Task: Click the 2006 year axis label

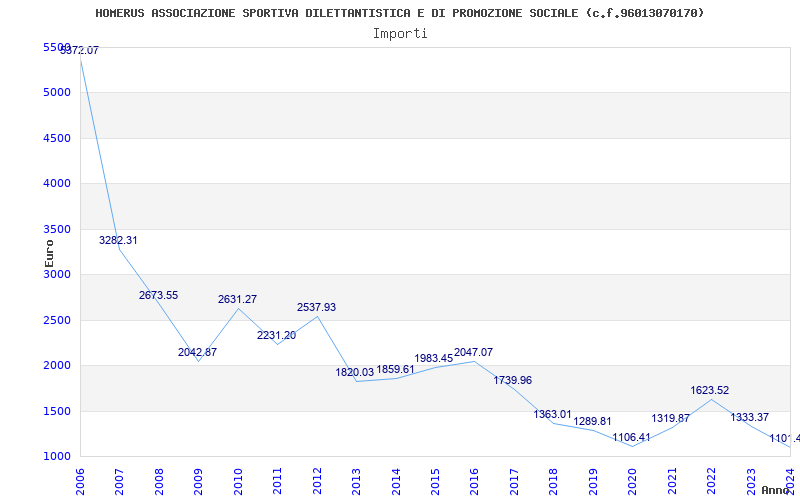Action: (80, 482)
